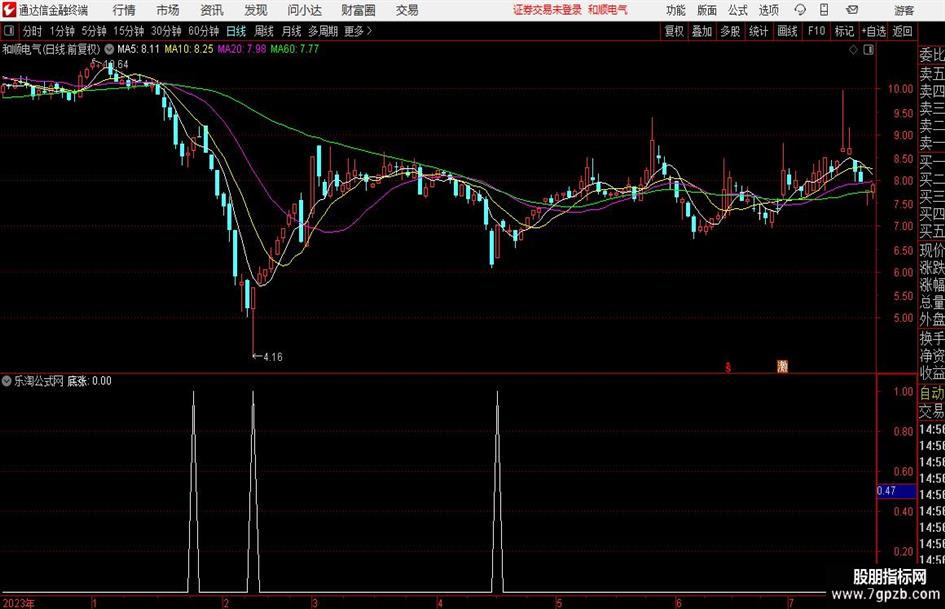This screenshot has width=945, height=609.
Task: Open the 公式 menu
Action: (738, 10)
